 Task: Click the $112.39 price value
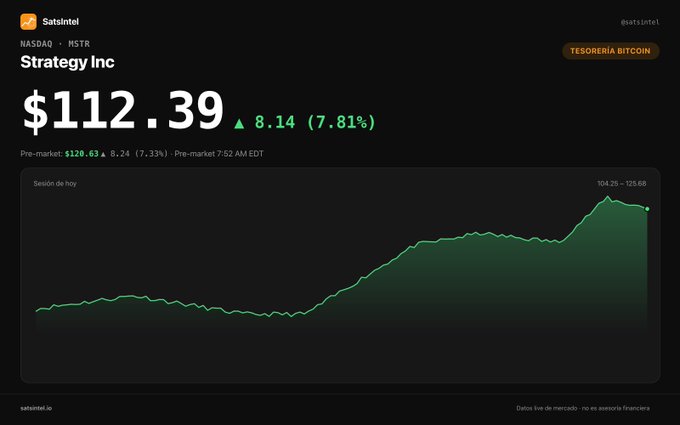pyautogui.click(x=123, y=110)
